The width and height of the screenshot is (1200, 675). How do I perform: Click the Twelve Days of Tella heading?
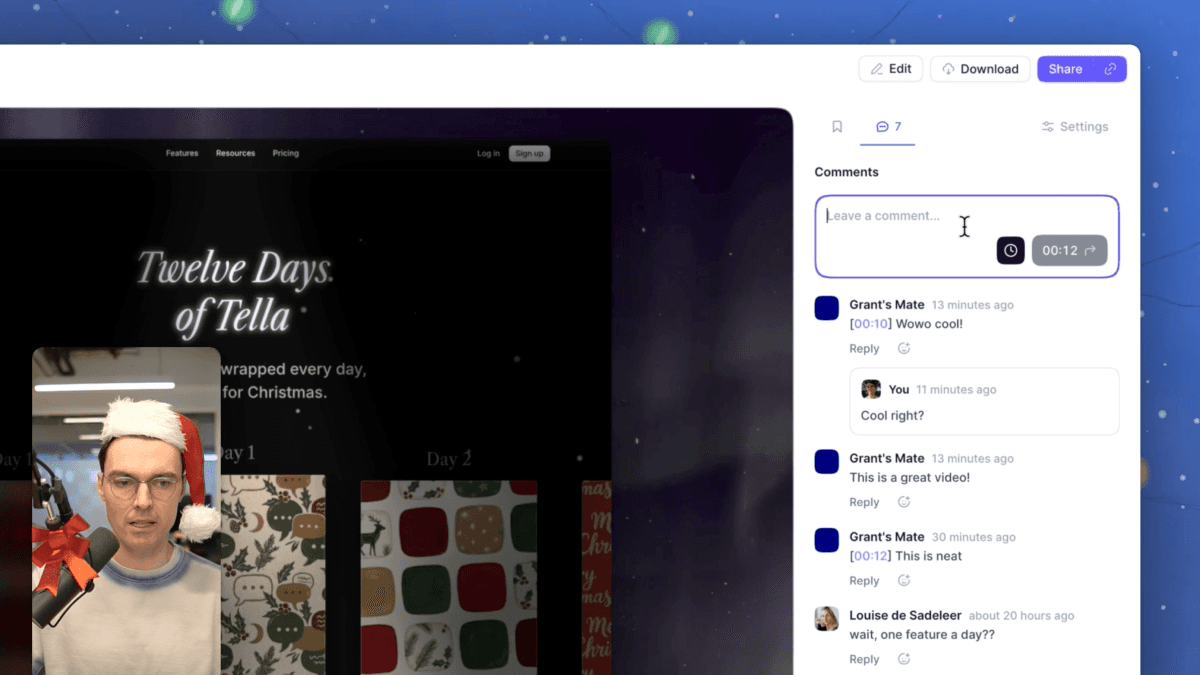(234, 291)
